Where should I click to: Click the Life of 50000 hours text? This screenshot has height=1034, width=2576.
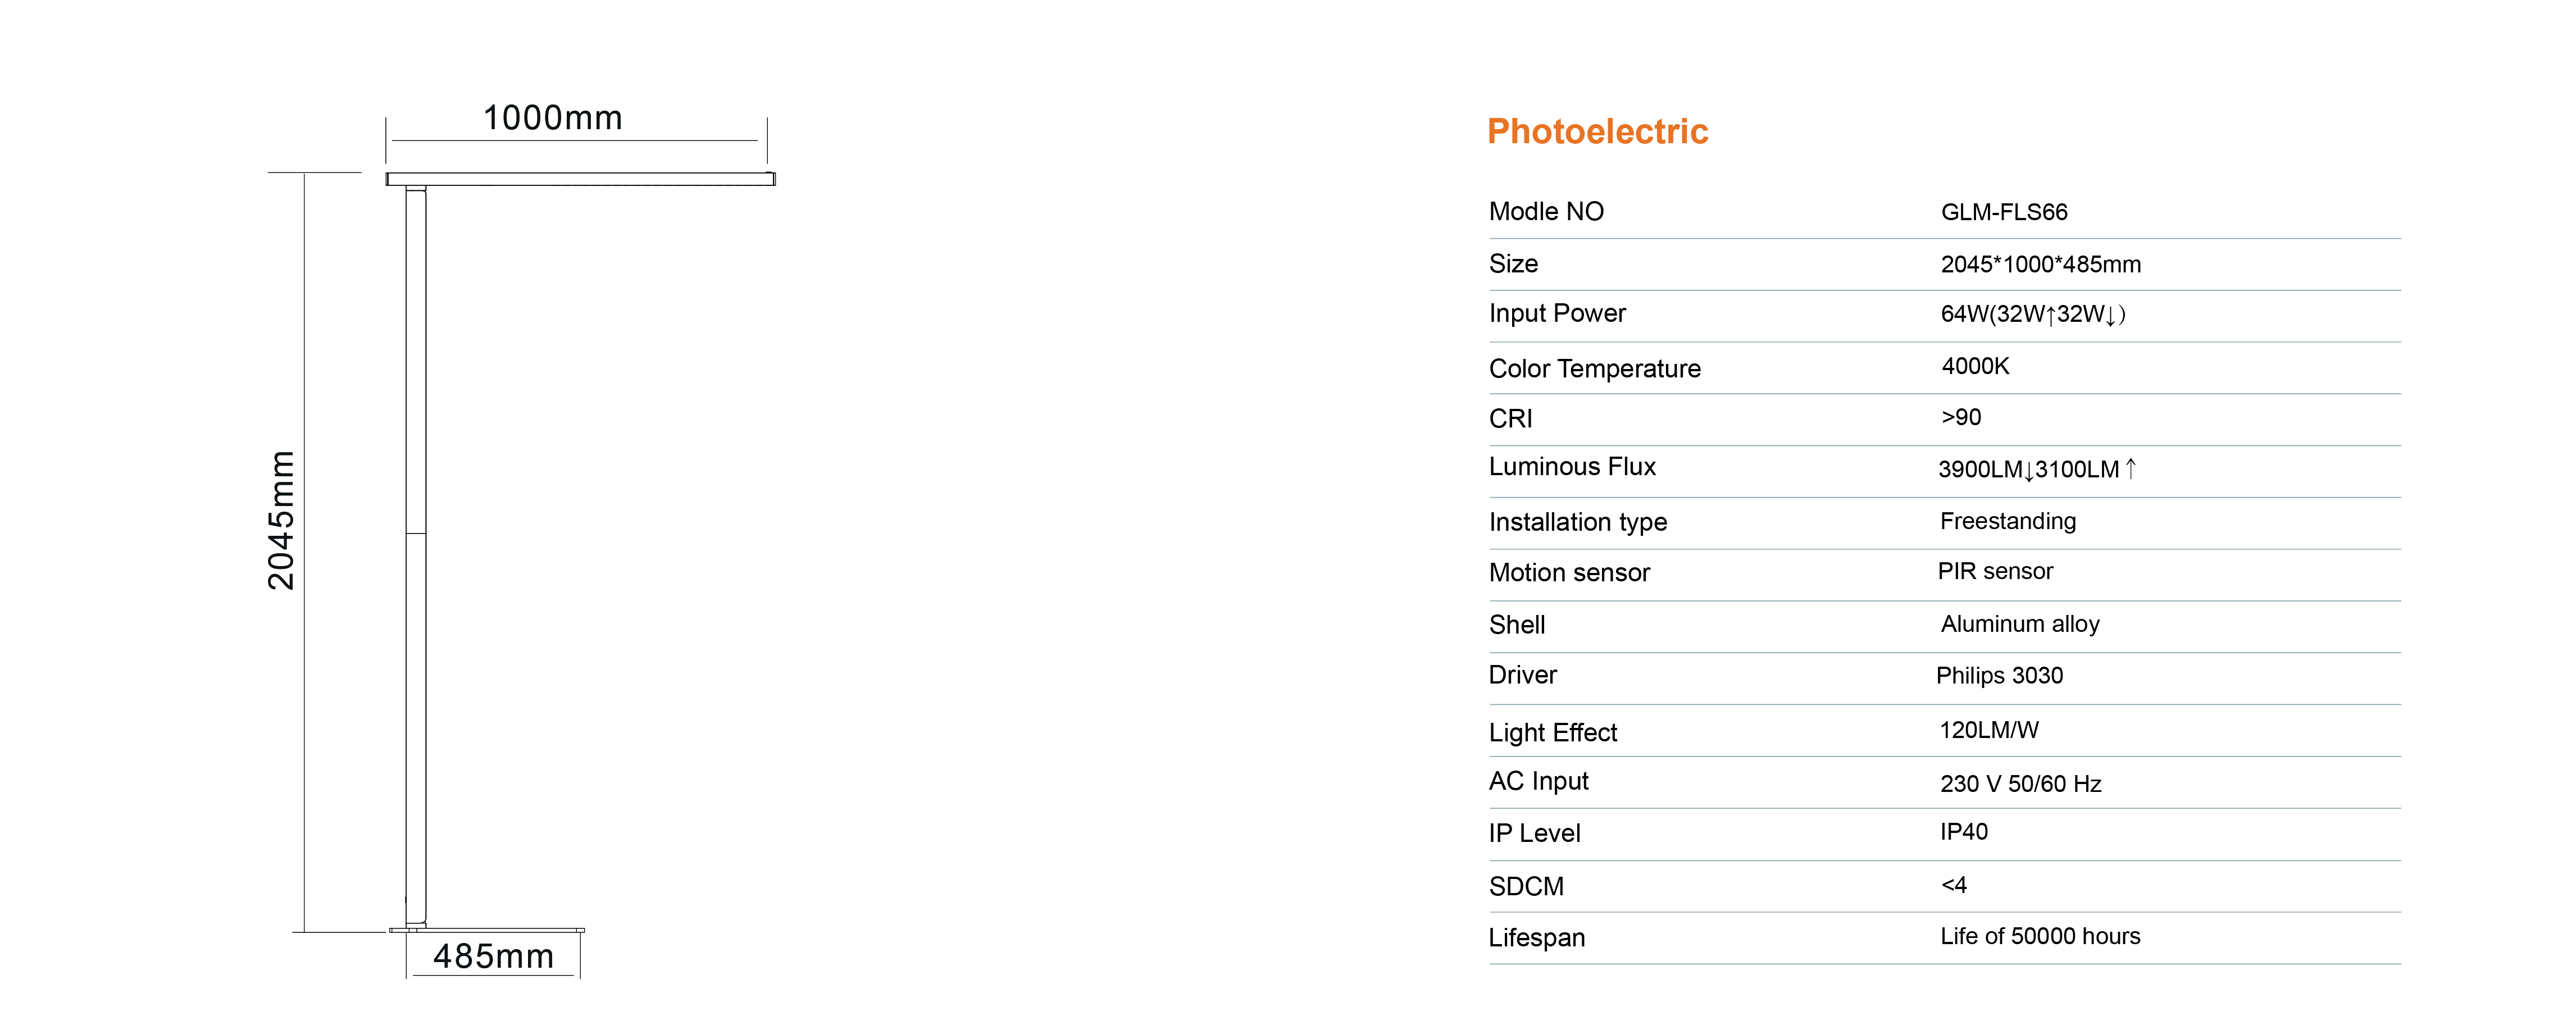pyautogui.click(x=2040, y=936)
